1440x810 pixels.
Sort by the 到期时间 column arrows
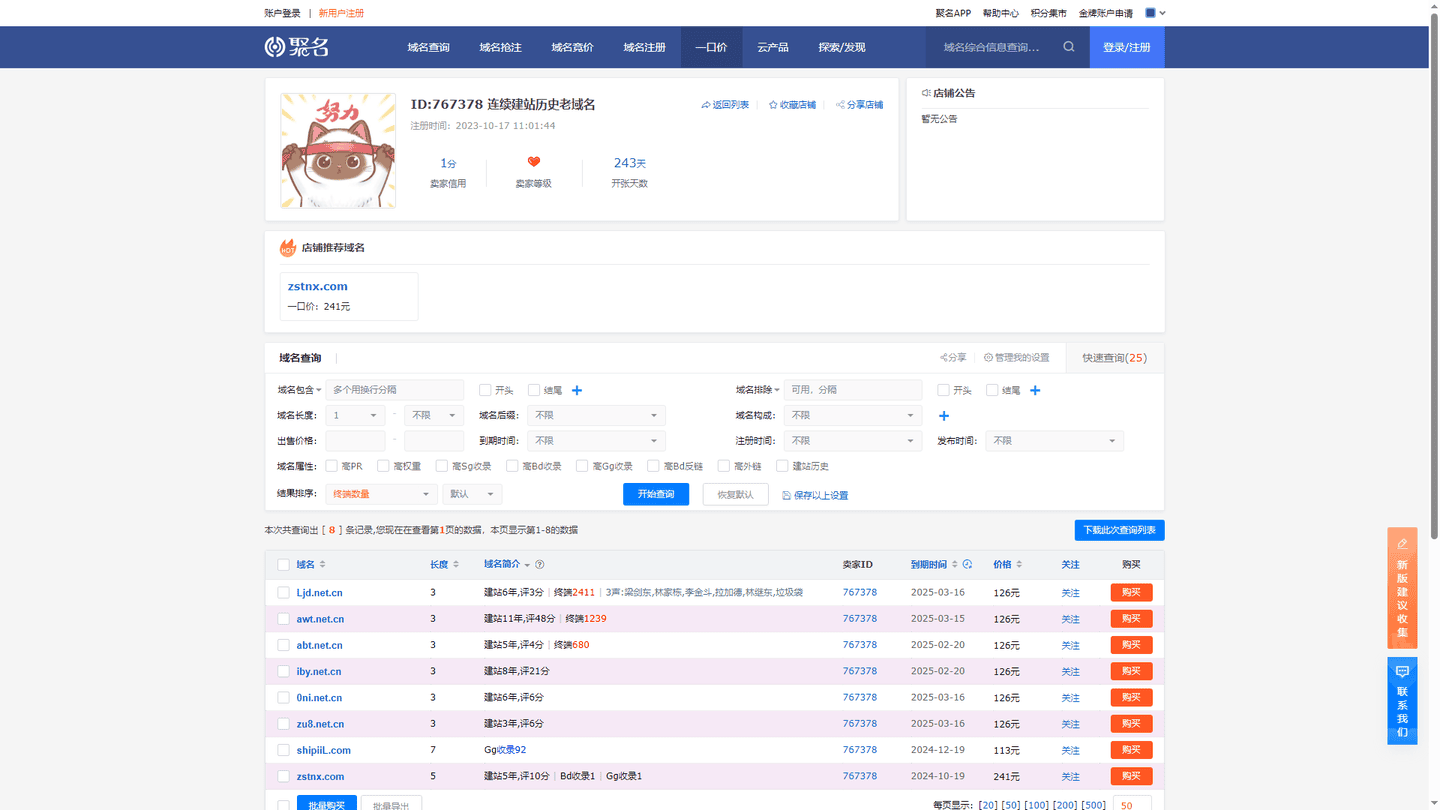(955, 565)
